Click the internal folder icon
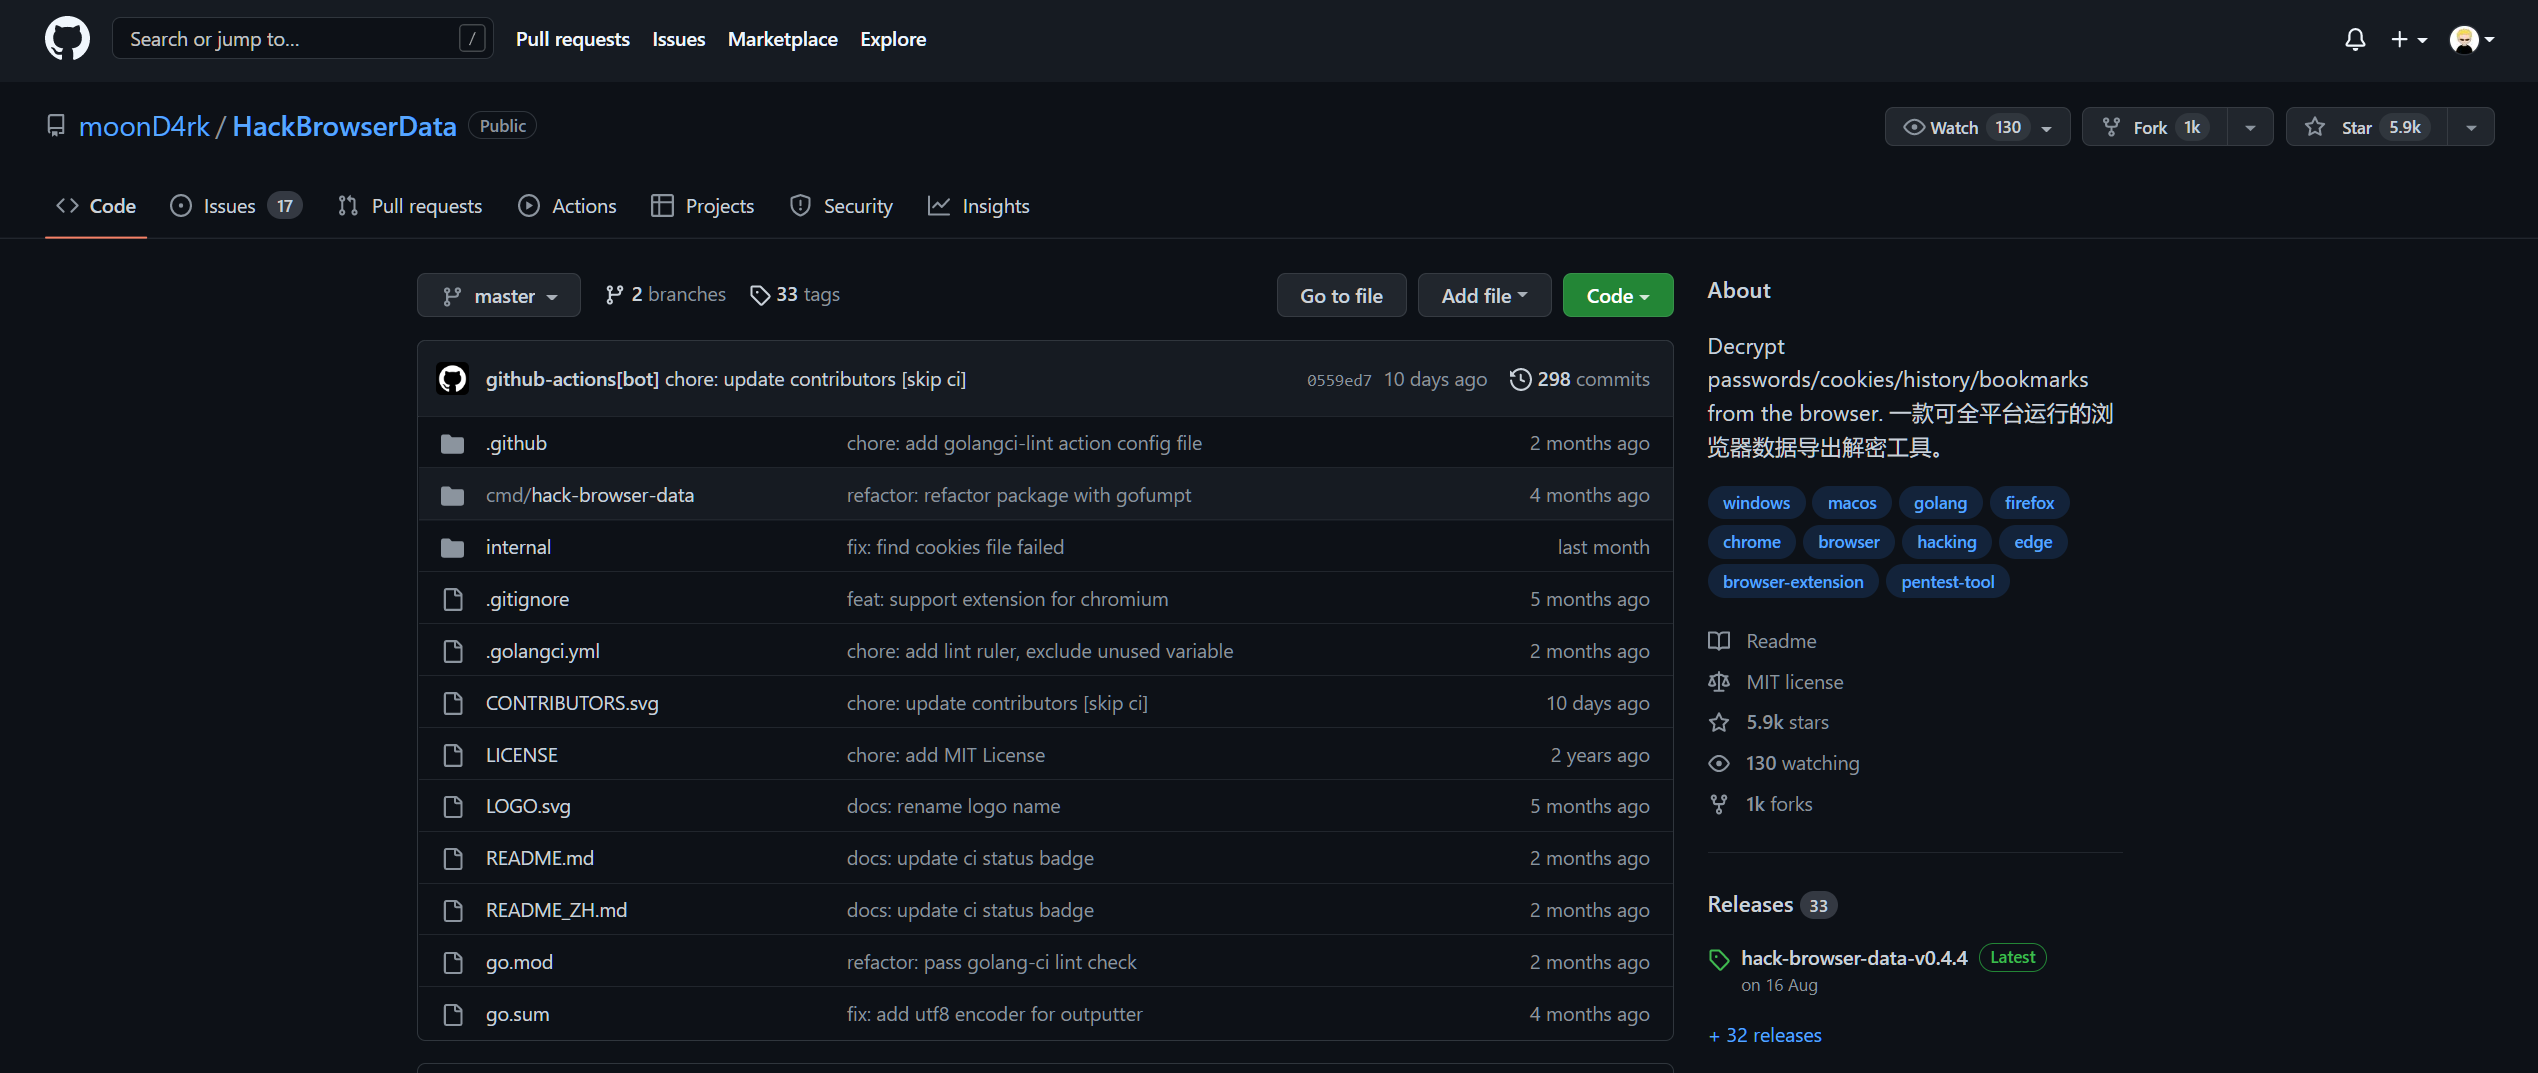This screenshot has height=1073, width=2538. pyautogui.click(x=453, y=547)
